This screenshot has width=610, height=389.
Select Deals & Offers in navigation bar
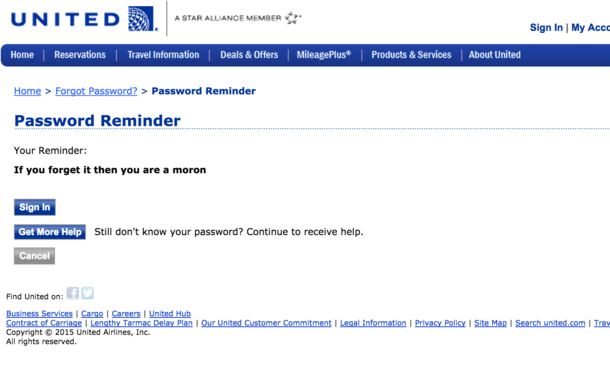249,55
